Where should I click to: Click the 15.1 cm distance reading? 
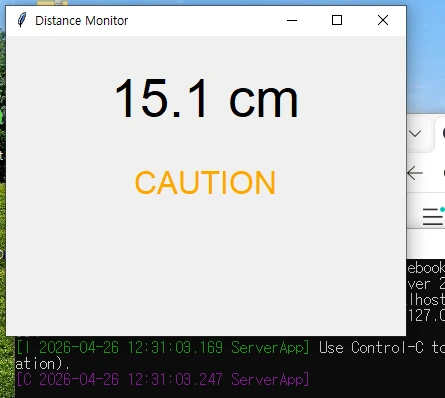click(x=206, y=98)
